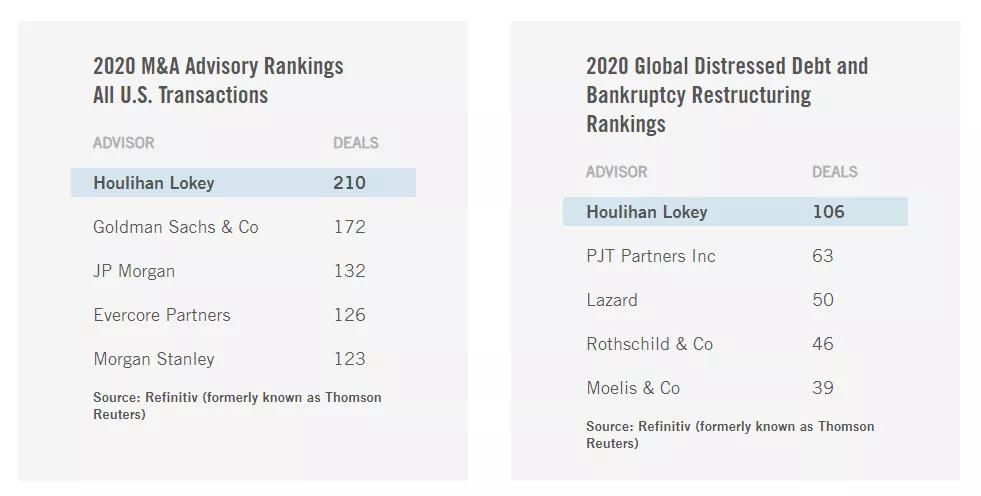Click the Evercore Partners advisor entry
The width and height of the screenshot is (981, 496).
point(162,315)
